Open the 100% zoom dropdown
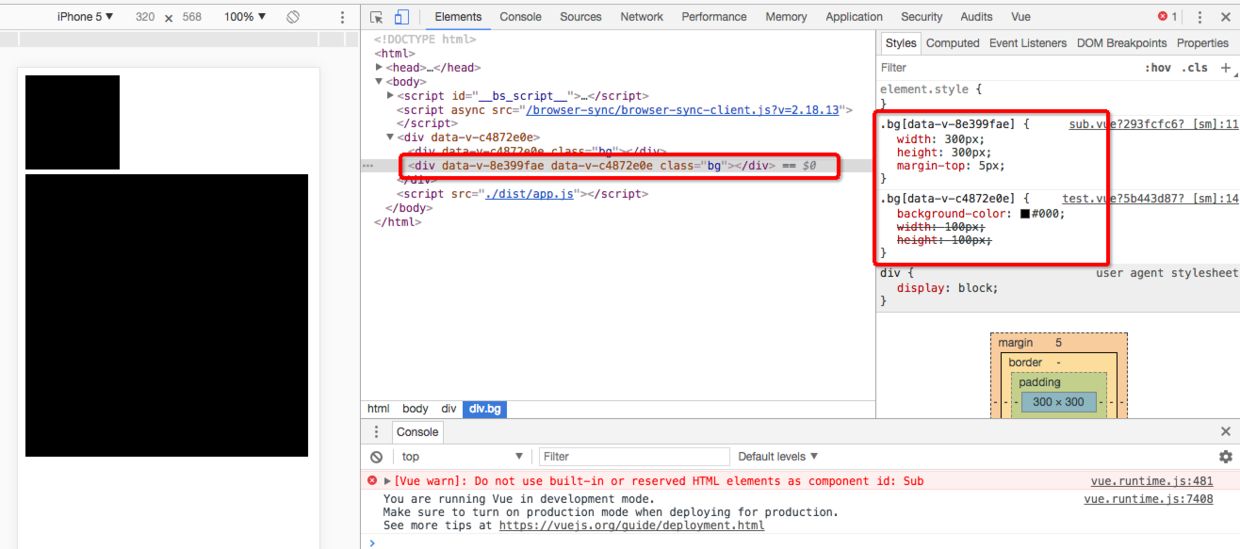 (x=245, y=17)
